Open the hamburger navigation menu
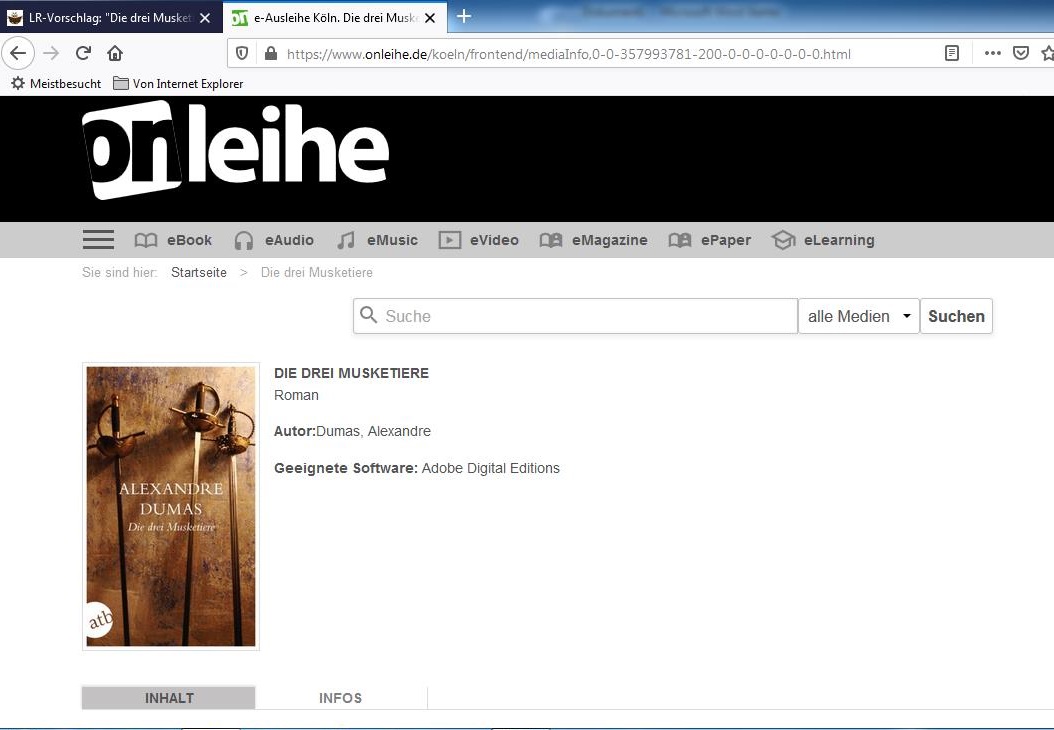Viewport: 1054px width, 730px height. (98, 240)
